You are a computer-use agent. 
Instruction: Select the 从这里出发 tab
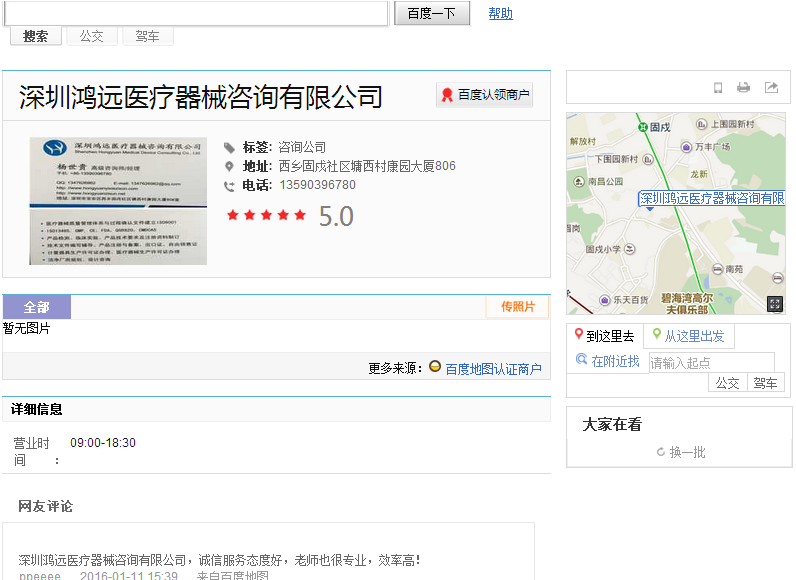(x=689, y=336)
